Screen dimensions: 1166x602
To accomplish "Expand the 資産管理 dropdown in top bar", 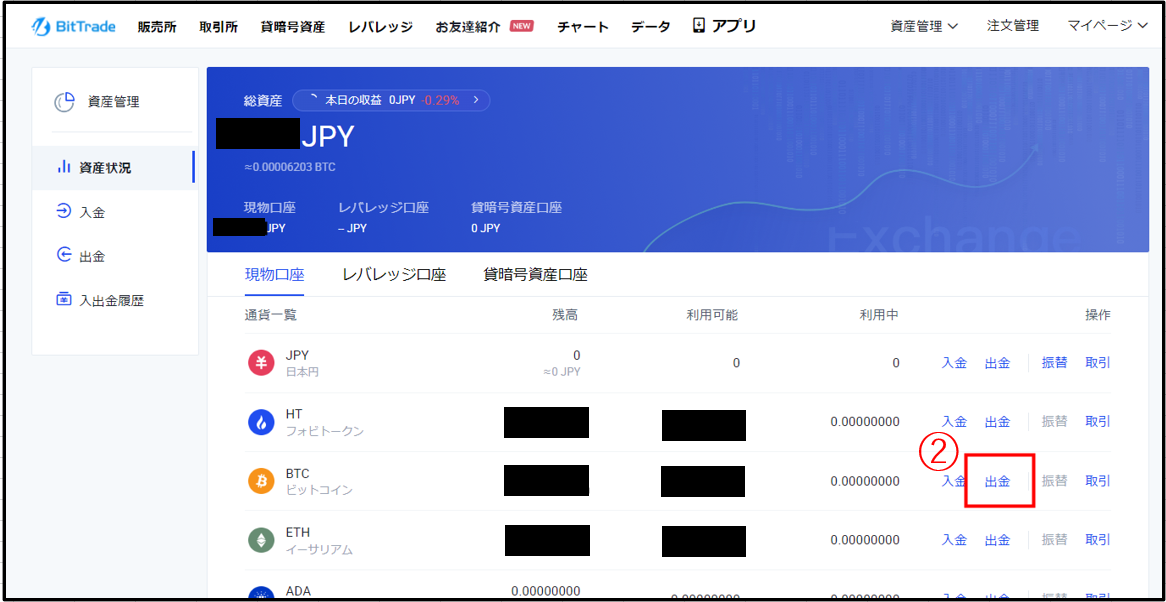I will 924,26.
